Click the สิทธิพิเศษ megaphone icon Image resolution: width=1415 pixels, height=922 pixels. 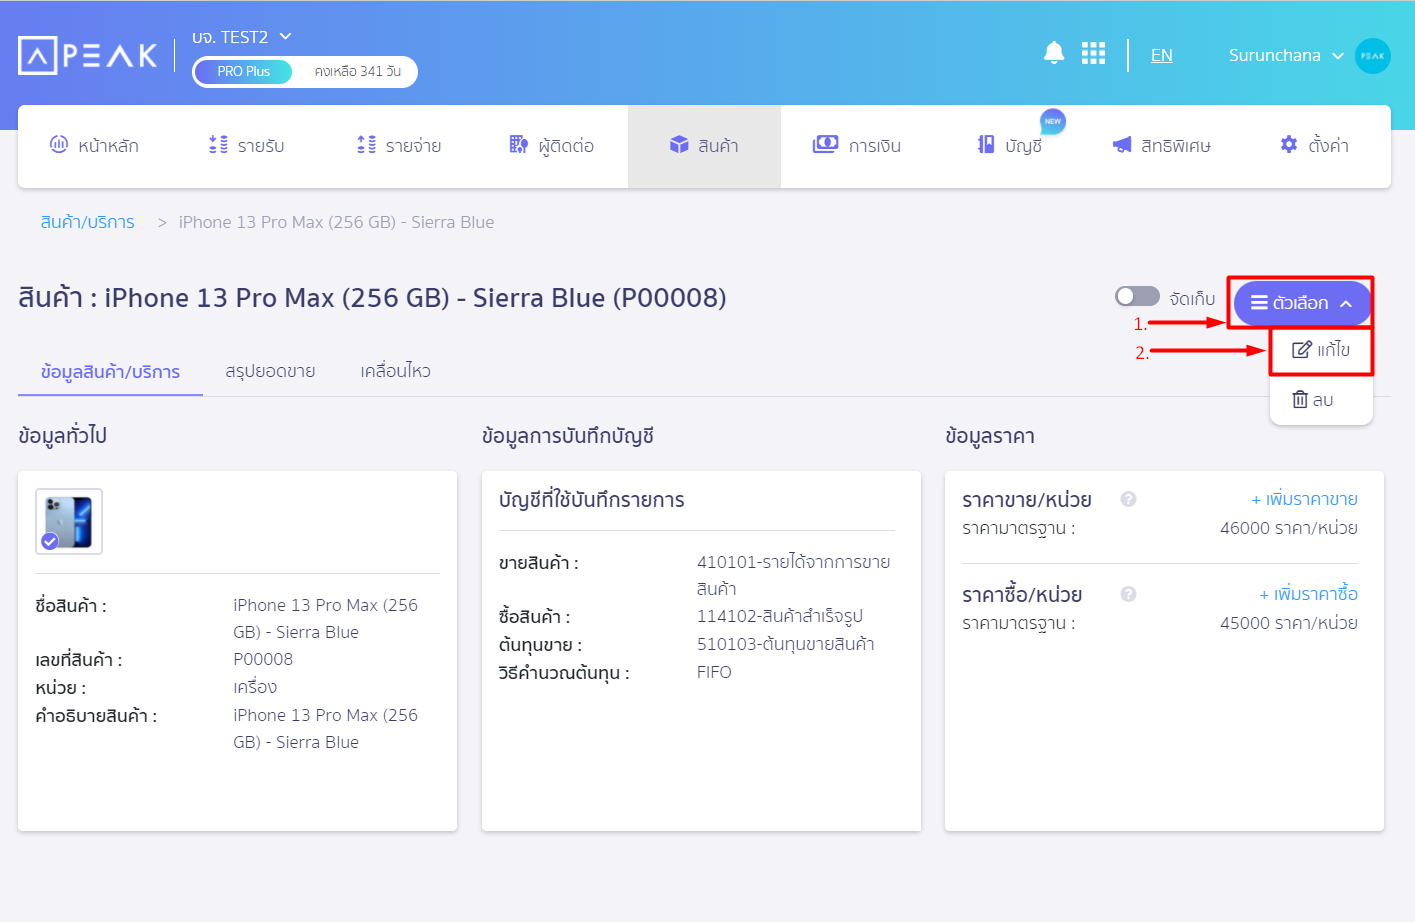[1122, 145]
